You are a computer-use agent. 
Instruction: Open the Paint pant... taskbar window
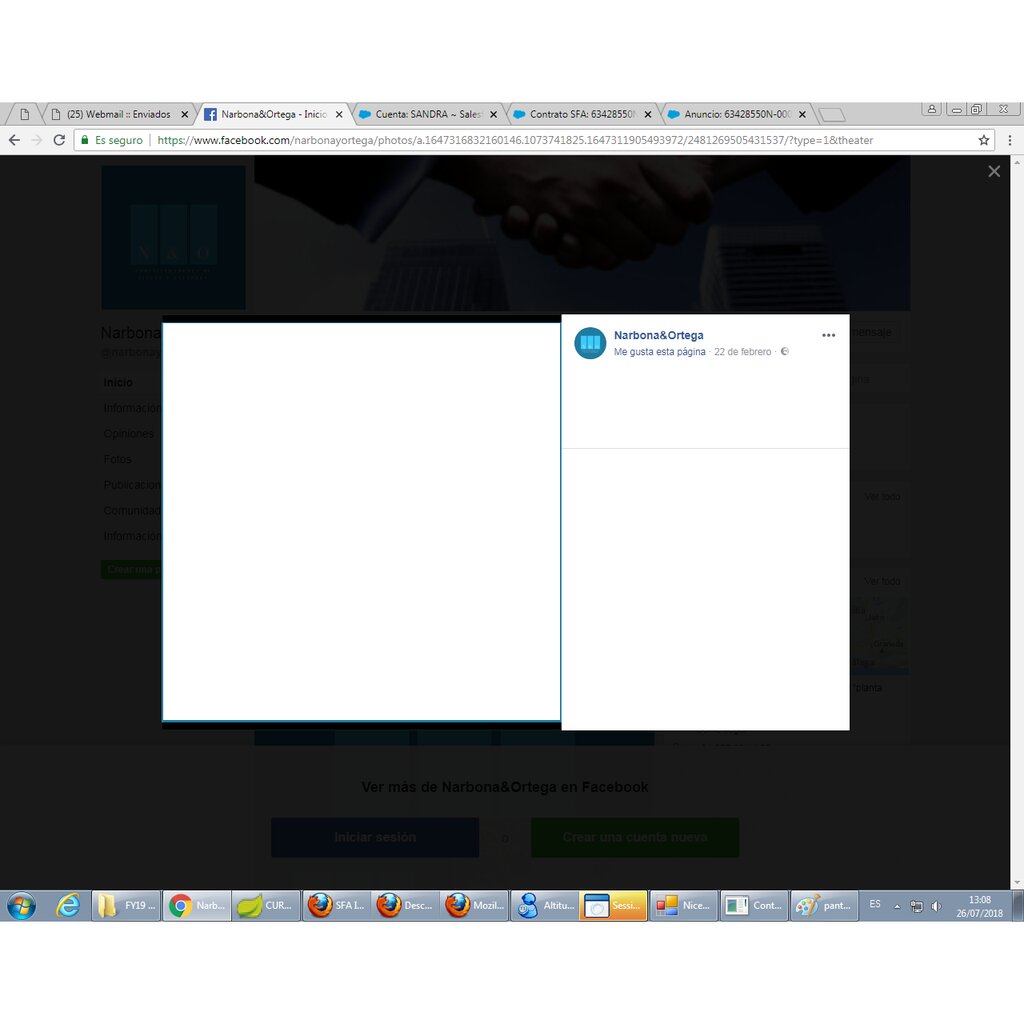pos(824,906)
